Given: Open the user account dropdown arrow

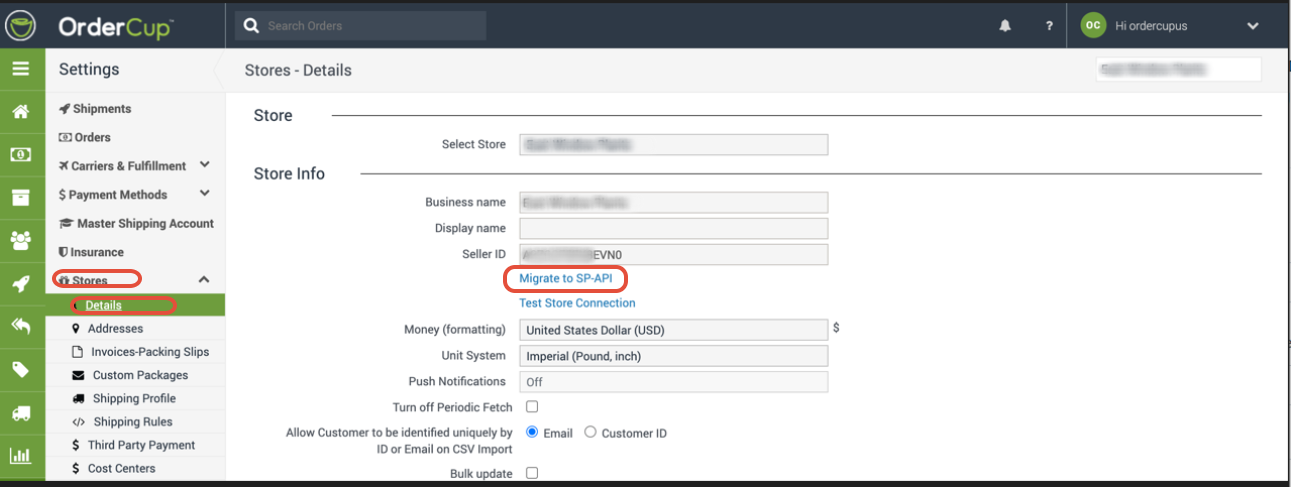Looking at the screenshot, I should 1253,26.
